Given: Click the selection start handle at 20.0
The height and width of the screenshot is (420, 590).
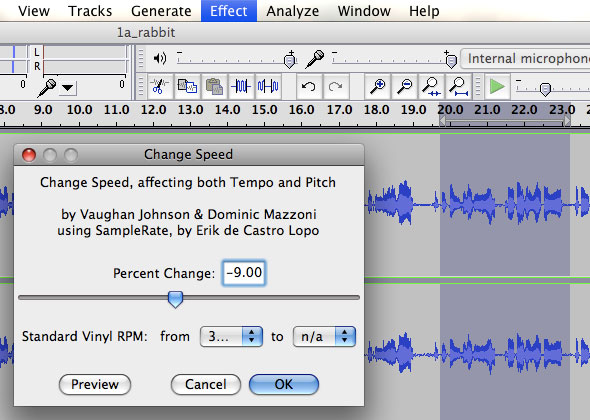Looking at the screenshot, I should (x=442, y=121).
